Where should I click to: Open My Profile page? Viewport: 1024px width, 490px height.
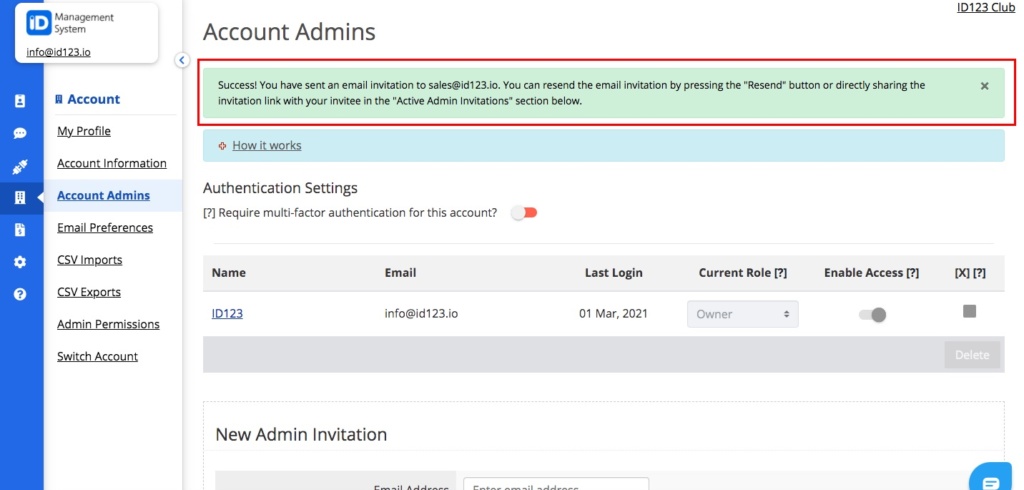[x=84, y=131]
